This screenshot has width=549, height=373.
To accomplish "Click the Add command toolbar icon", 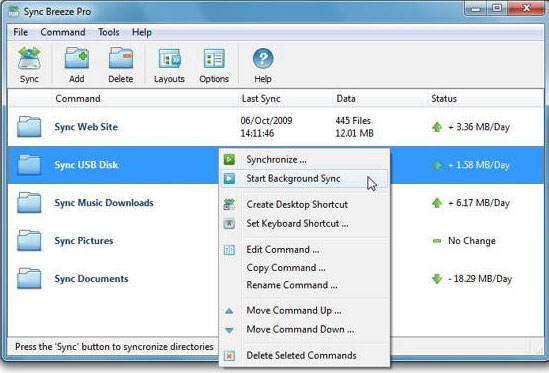I will click(77, 58).
